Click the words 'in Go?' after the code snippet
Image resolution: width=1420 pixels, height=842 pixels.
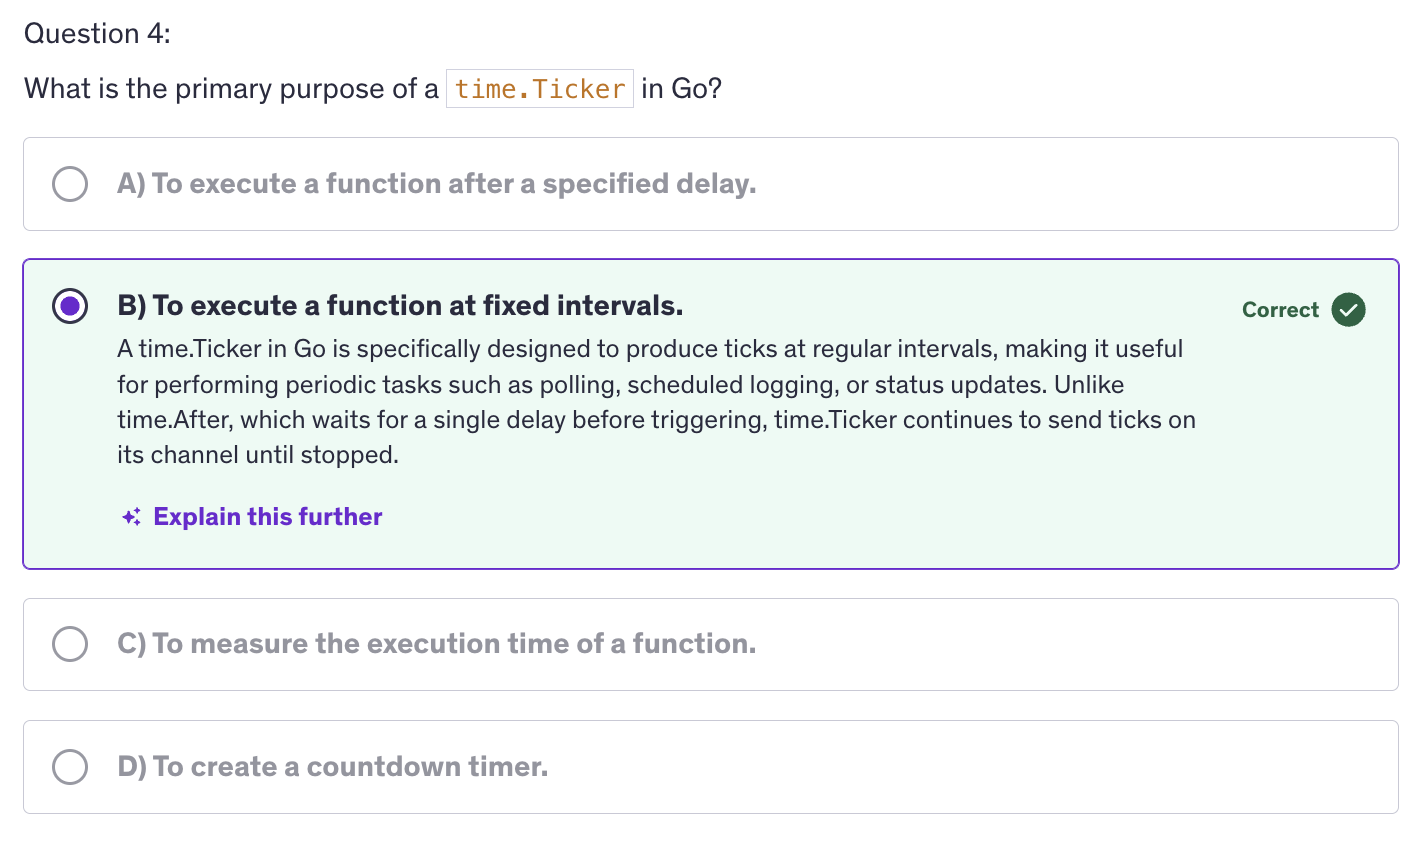click(681, 89)
